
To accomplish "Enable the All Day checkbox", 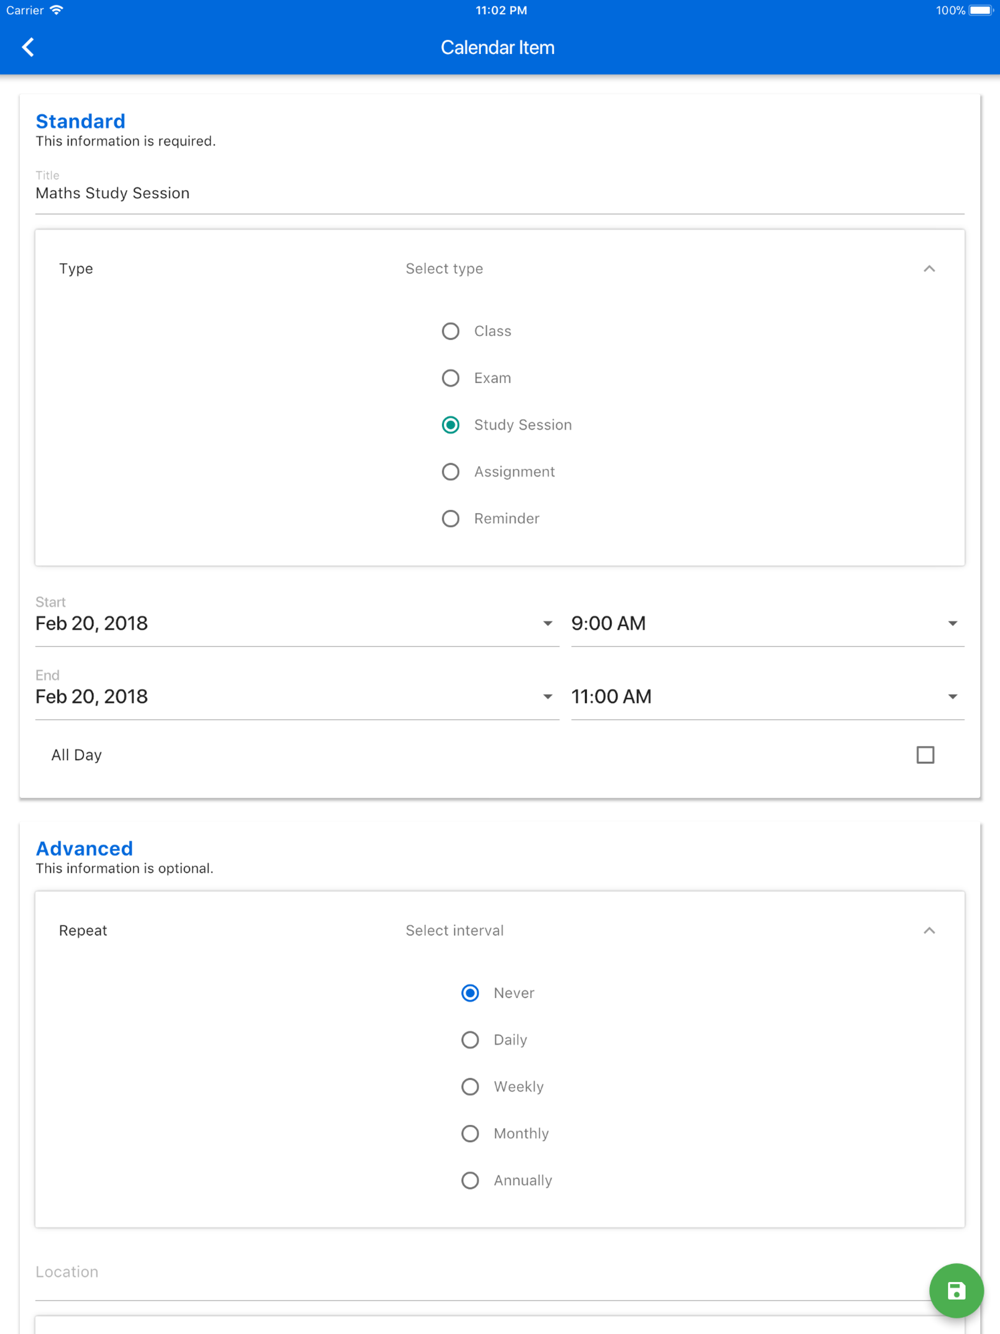I will tap(925, 755).
